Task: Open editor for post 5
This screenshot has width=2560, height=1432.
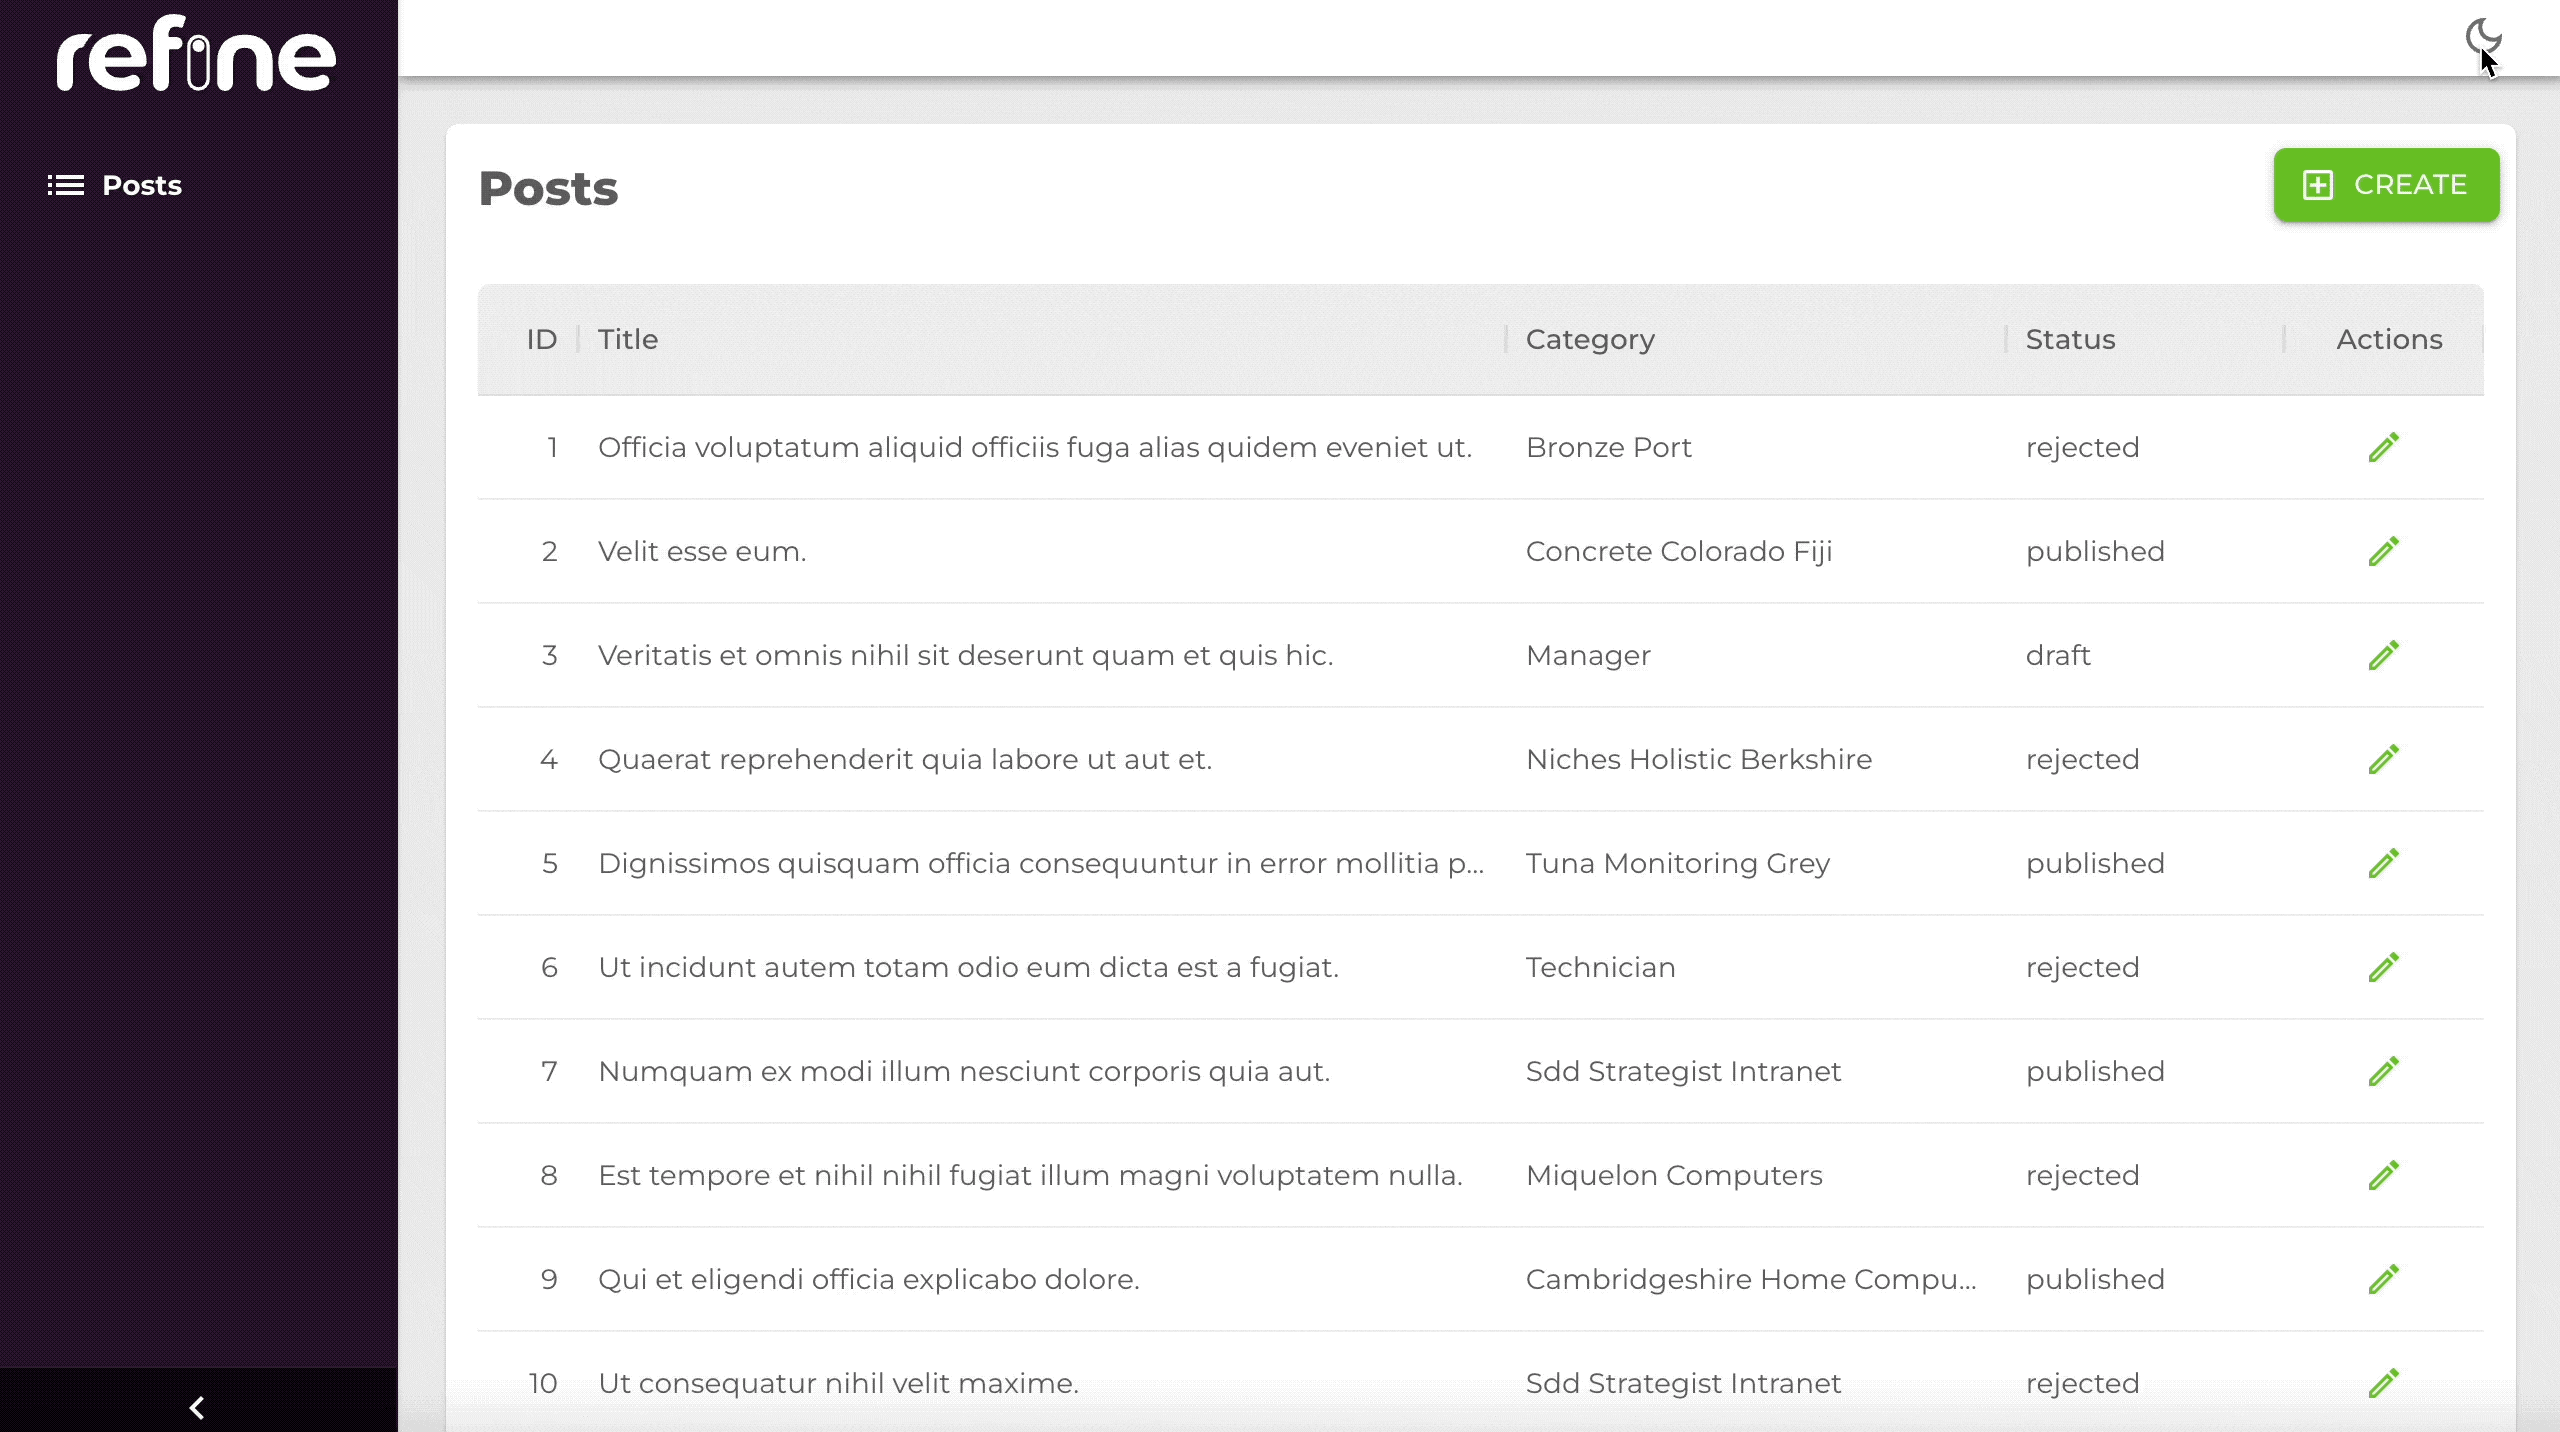Action: 2383,863
